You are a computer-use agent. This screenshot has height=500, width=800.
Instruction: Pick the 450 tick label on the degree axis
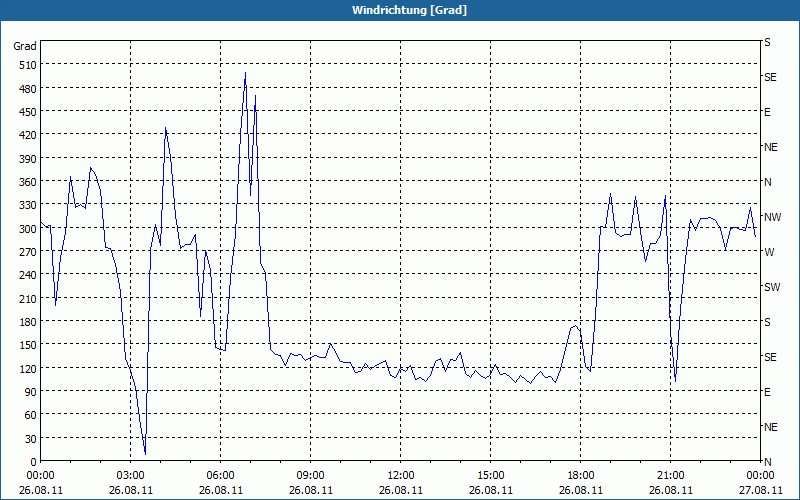pos(28,112)
